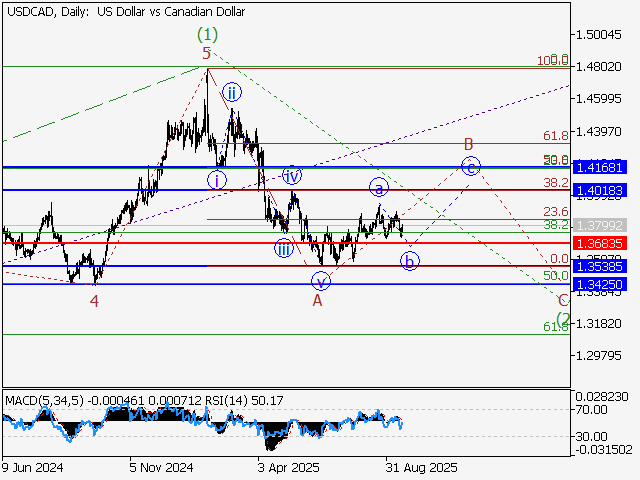Click the circled wave ii label
The height and width of the screenshot is (480, 640).
(231, 92)
